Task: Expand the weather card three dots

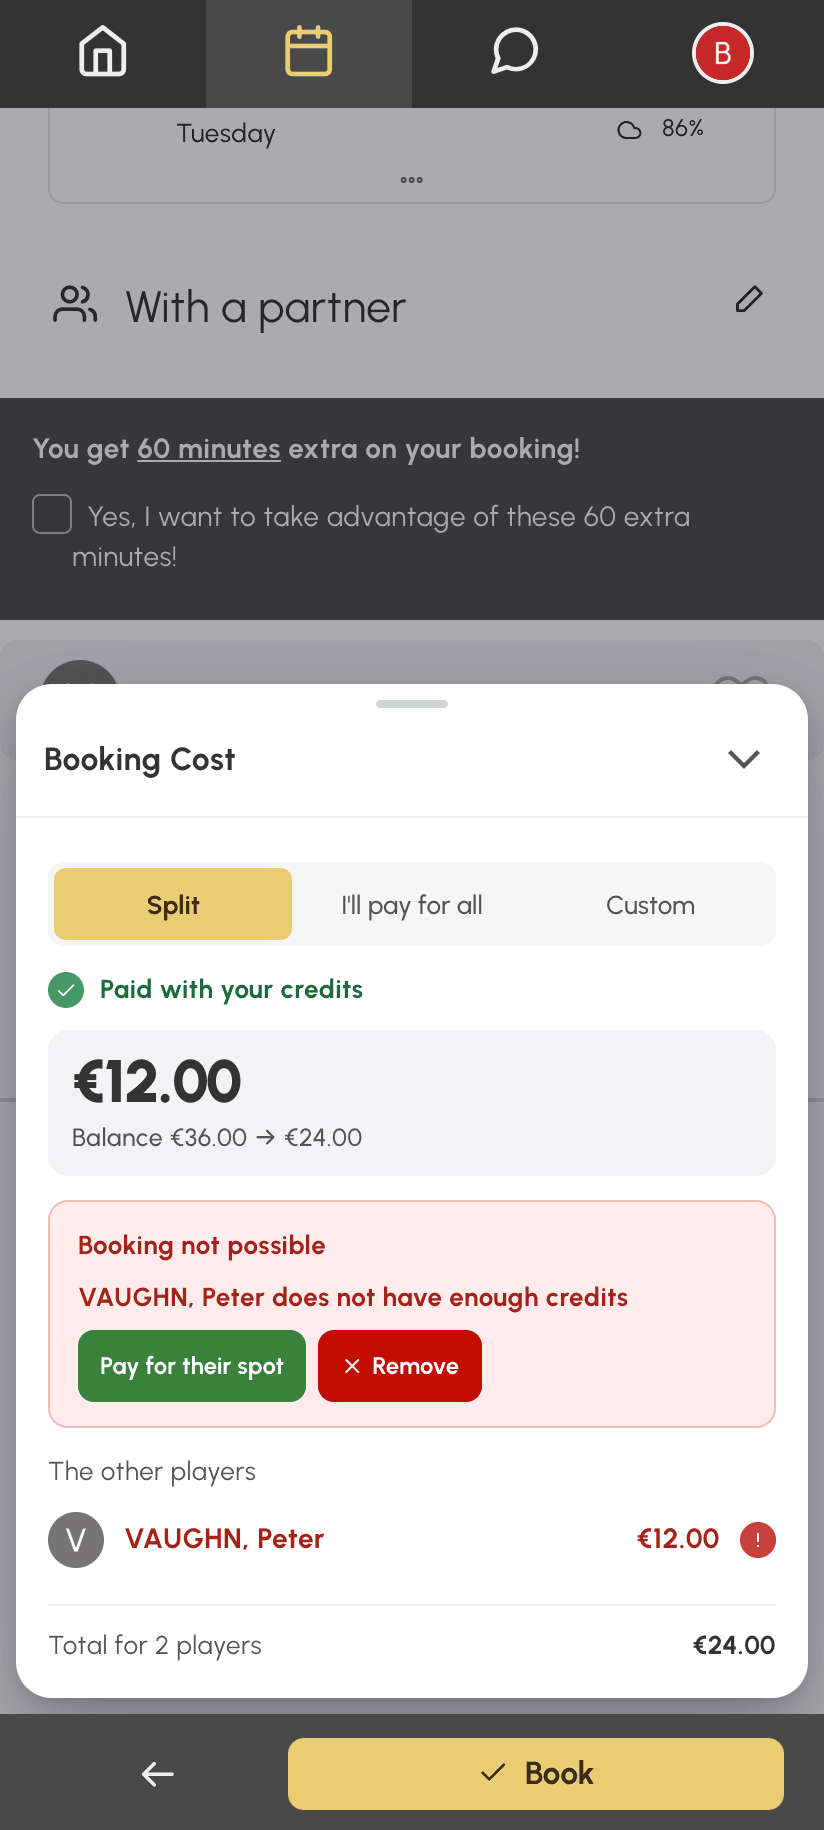Action: 412,180
